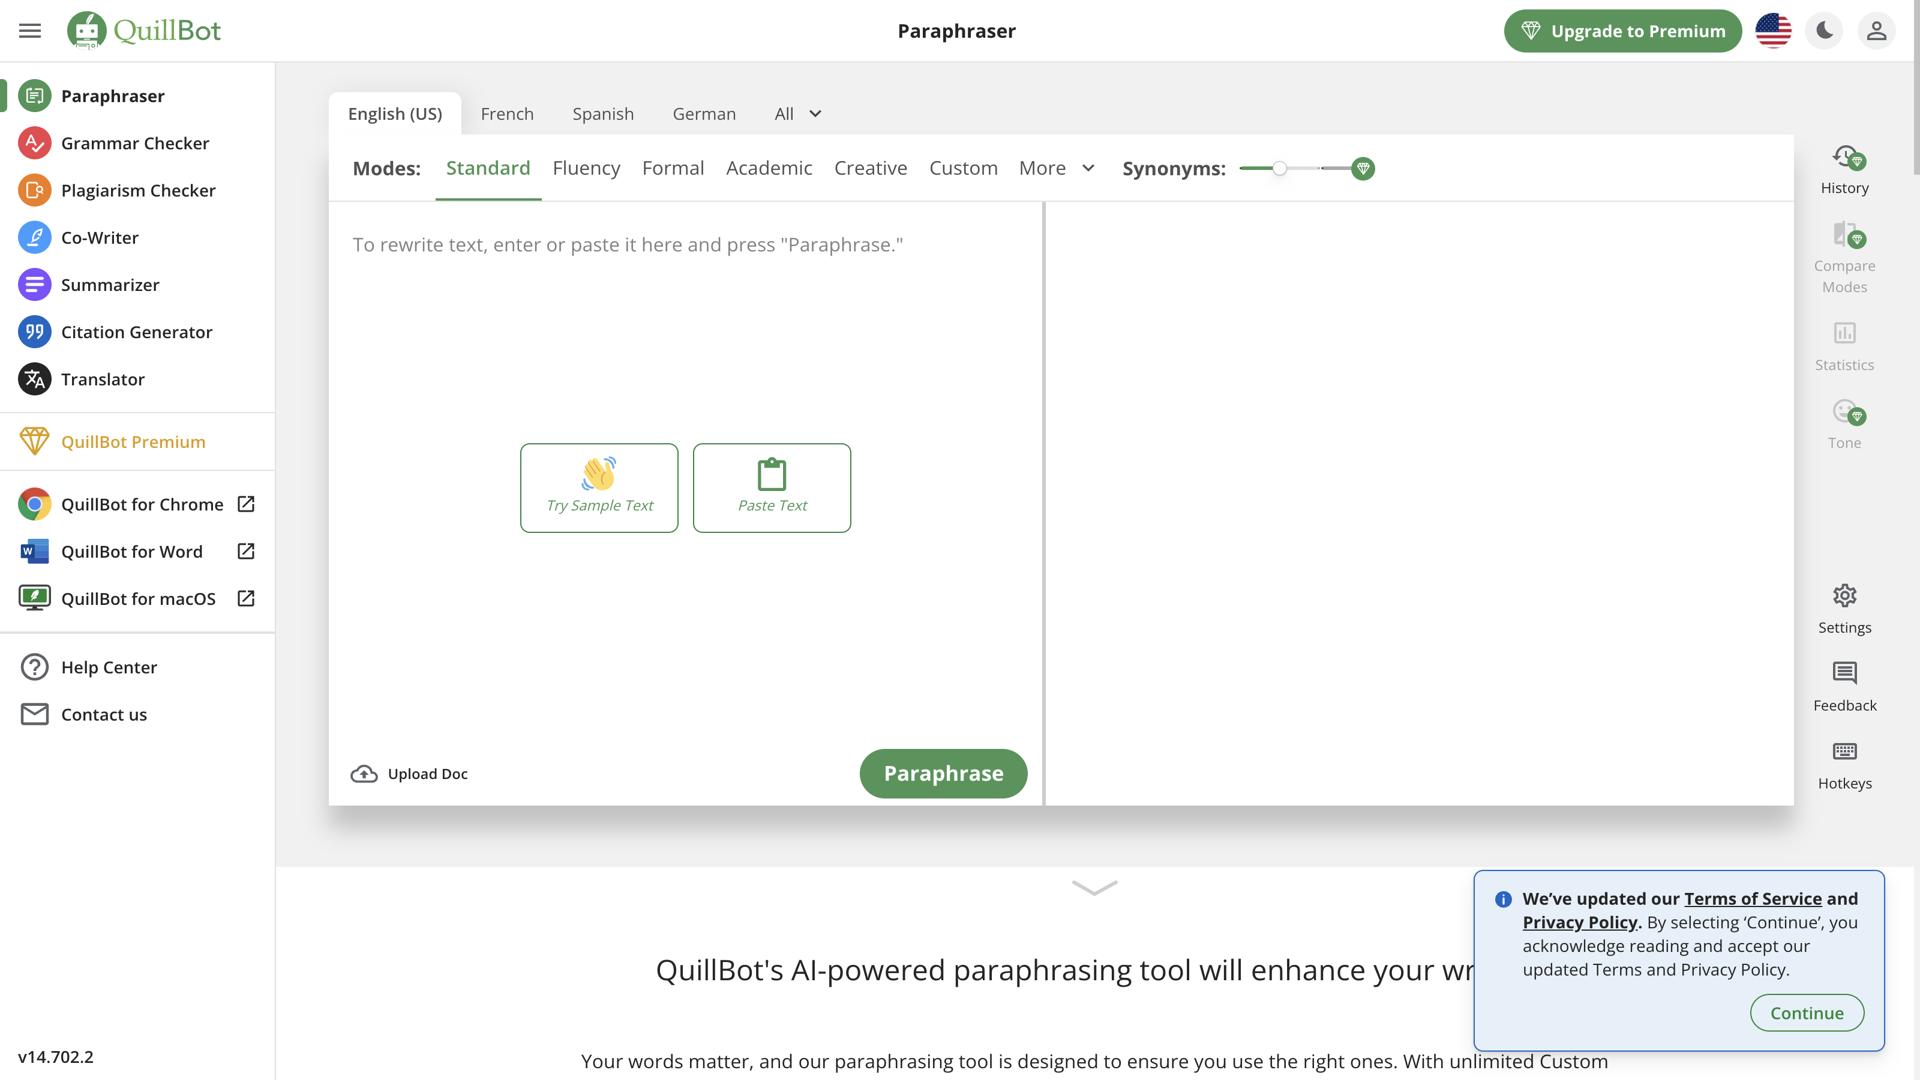Switch to the French language tab
Image resolution: width=1920 pixels, height=1080 pixels.
(x=507, y=113)
